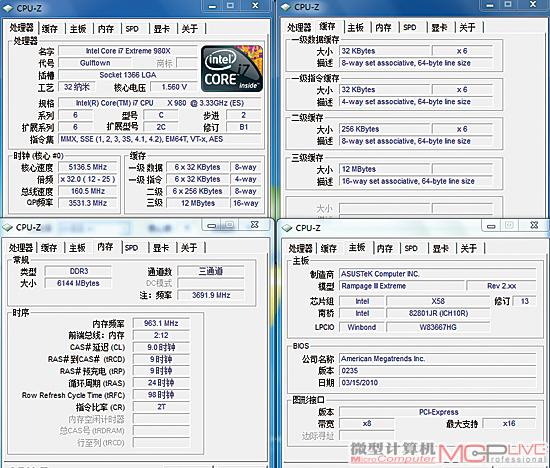Open 主板 tab in top-left CPU-Z window
Image resolution: width=550 pixels, height=468 pixels.
(78, 28)
